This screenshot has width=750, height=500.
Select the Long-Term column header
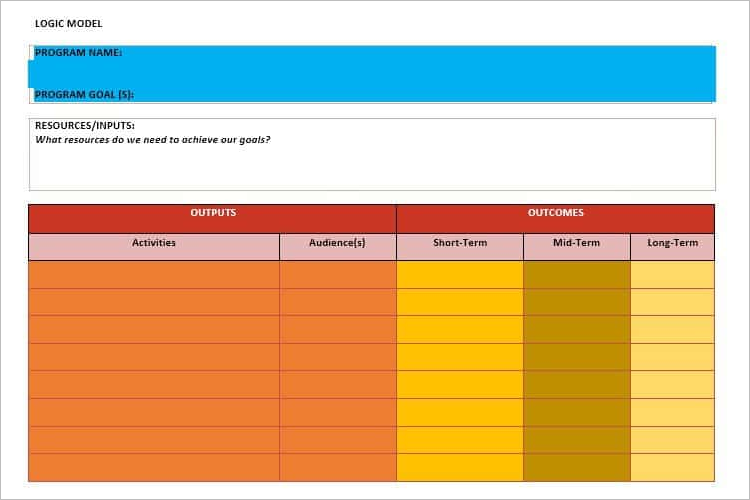(x=673, y=247)
